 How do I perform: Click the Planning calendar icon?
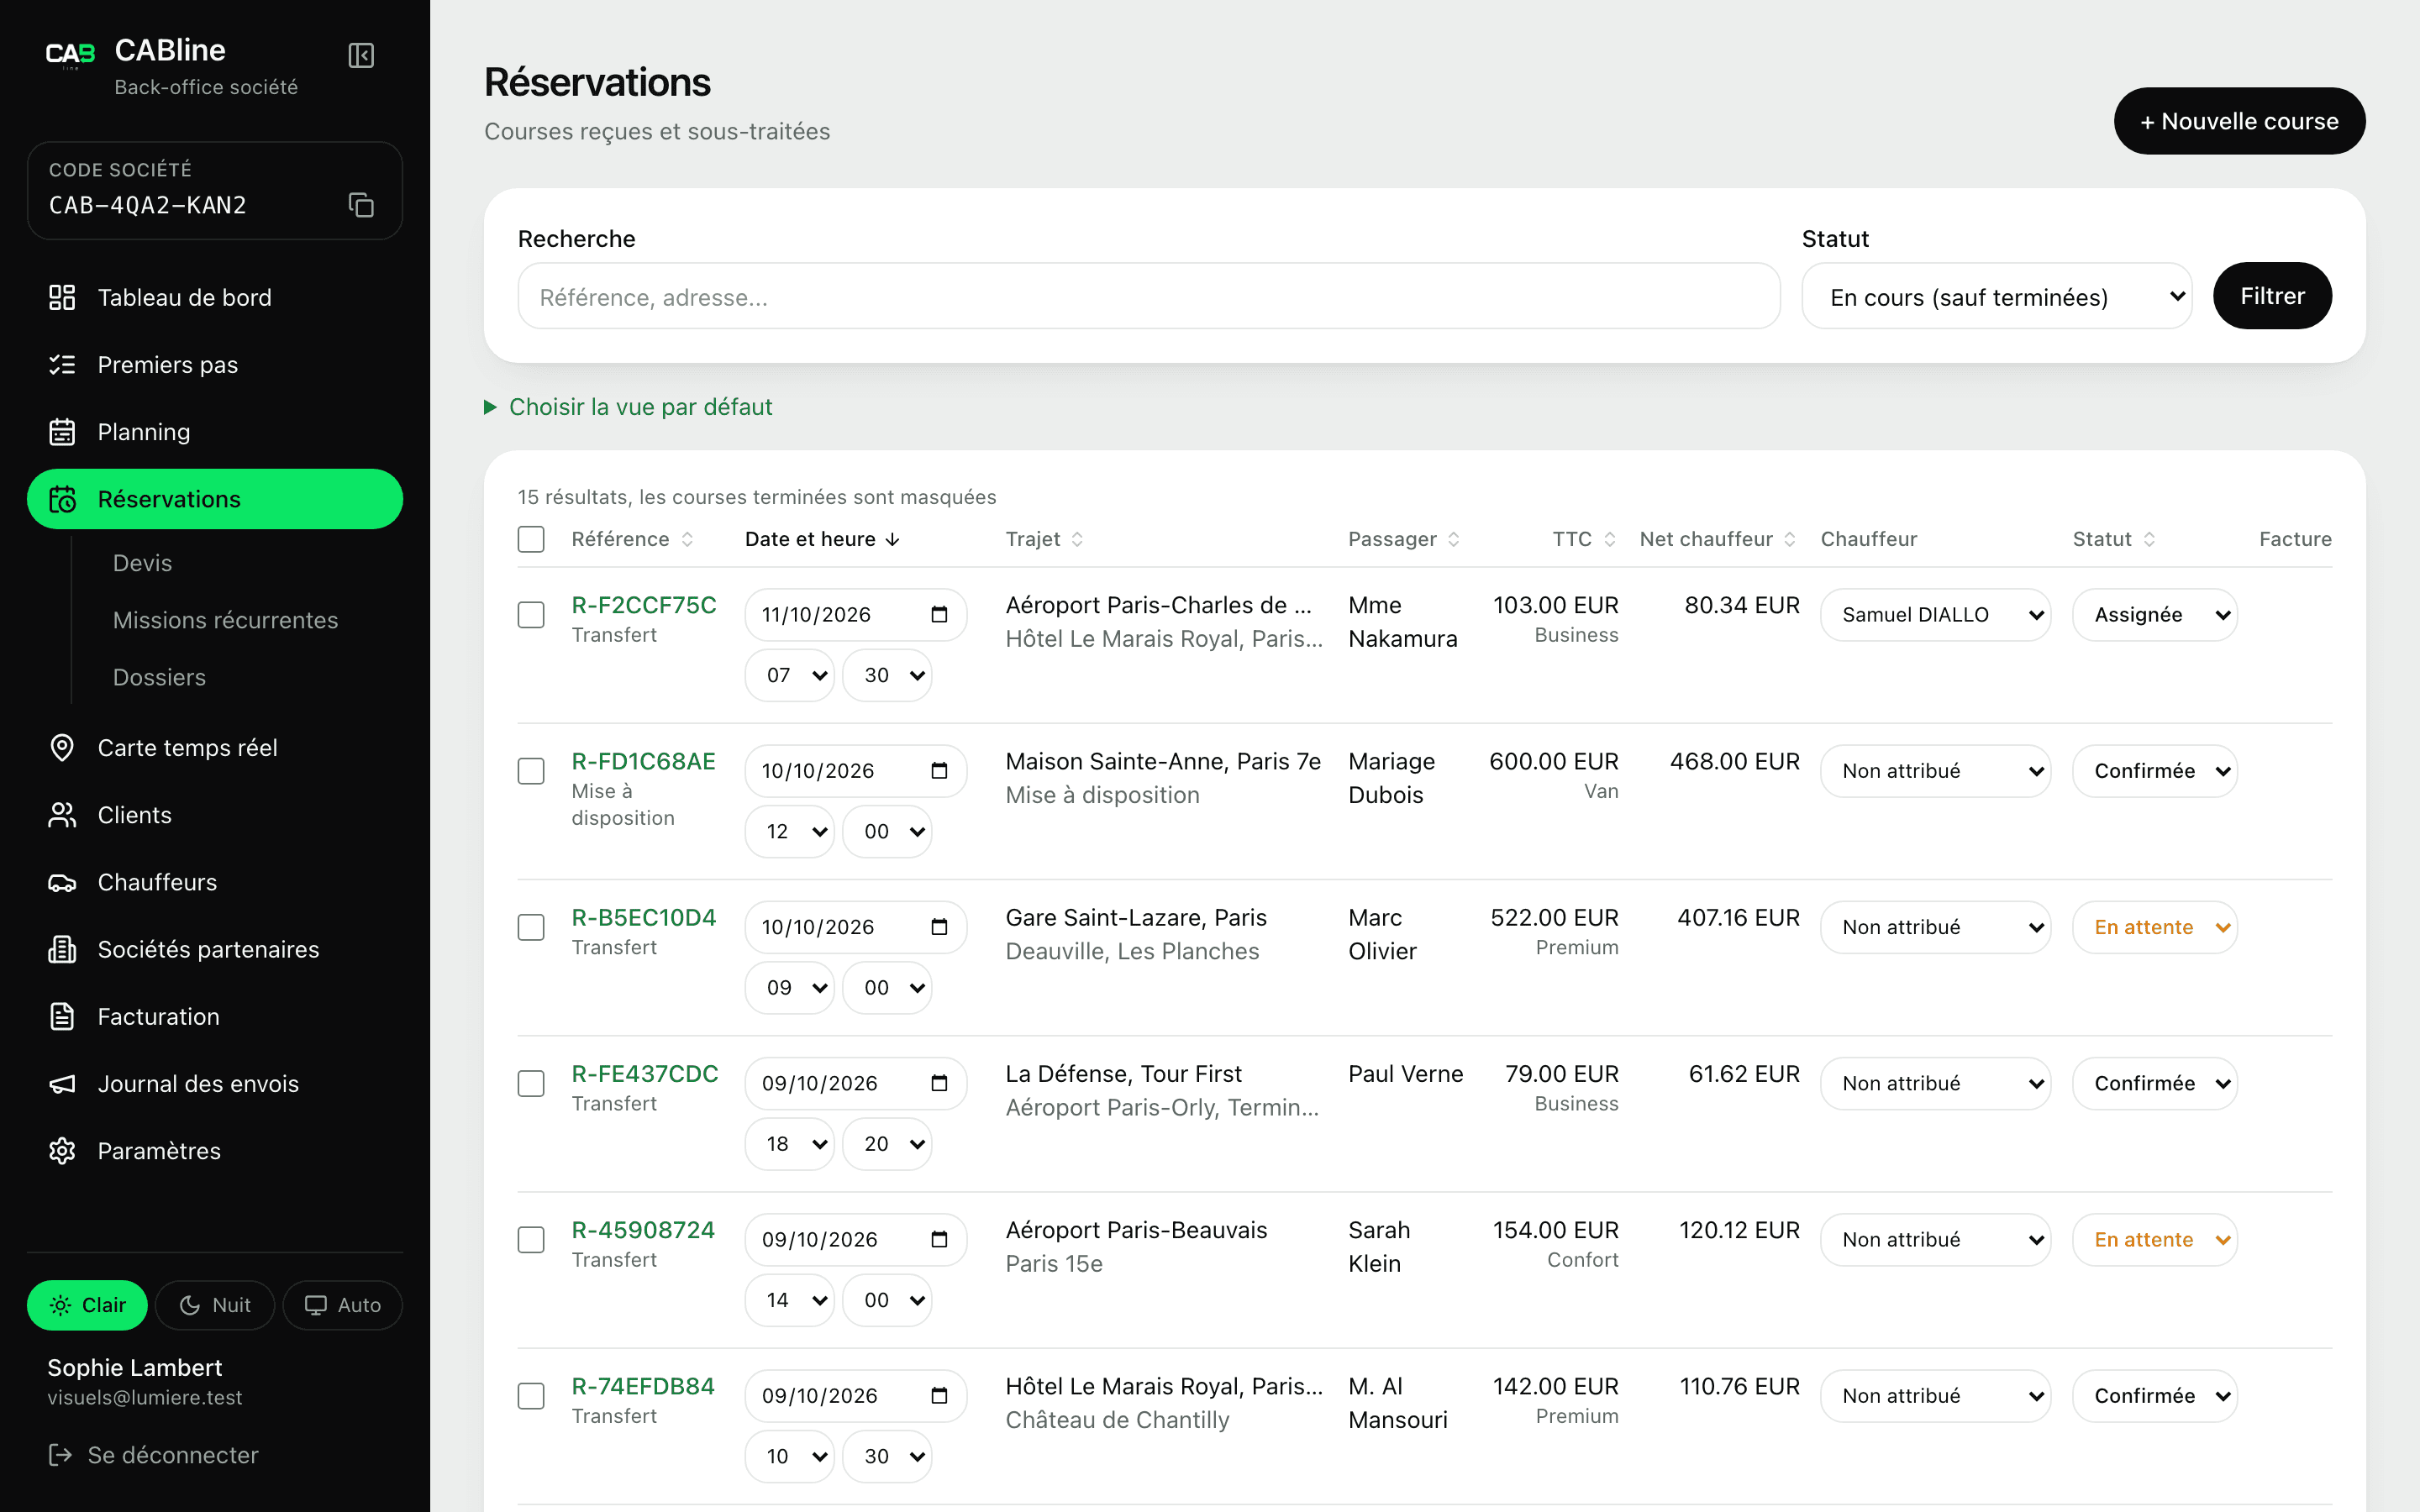point(62,432)
